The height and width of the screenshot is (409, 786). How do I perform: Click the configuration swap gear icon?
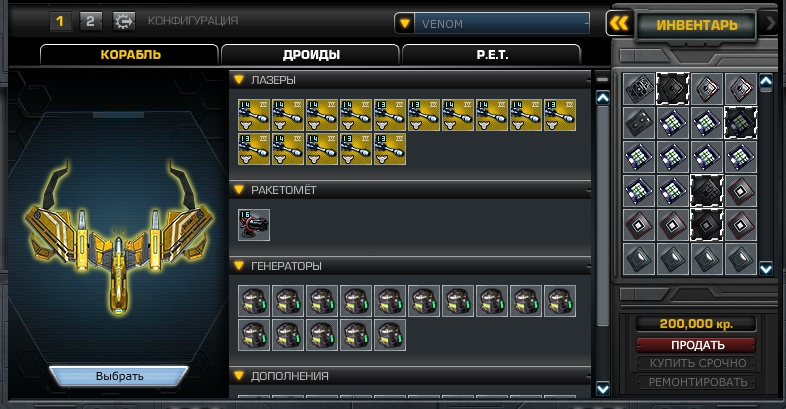(x=123, y=22)
